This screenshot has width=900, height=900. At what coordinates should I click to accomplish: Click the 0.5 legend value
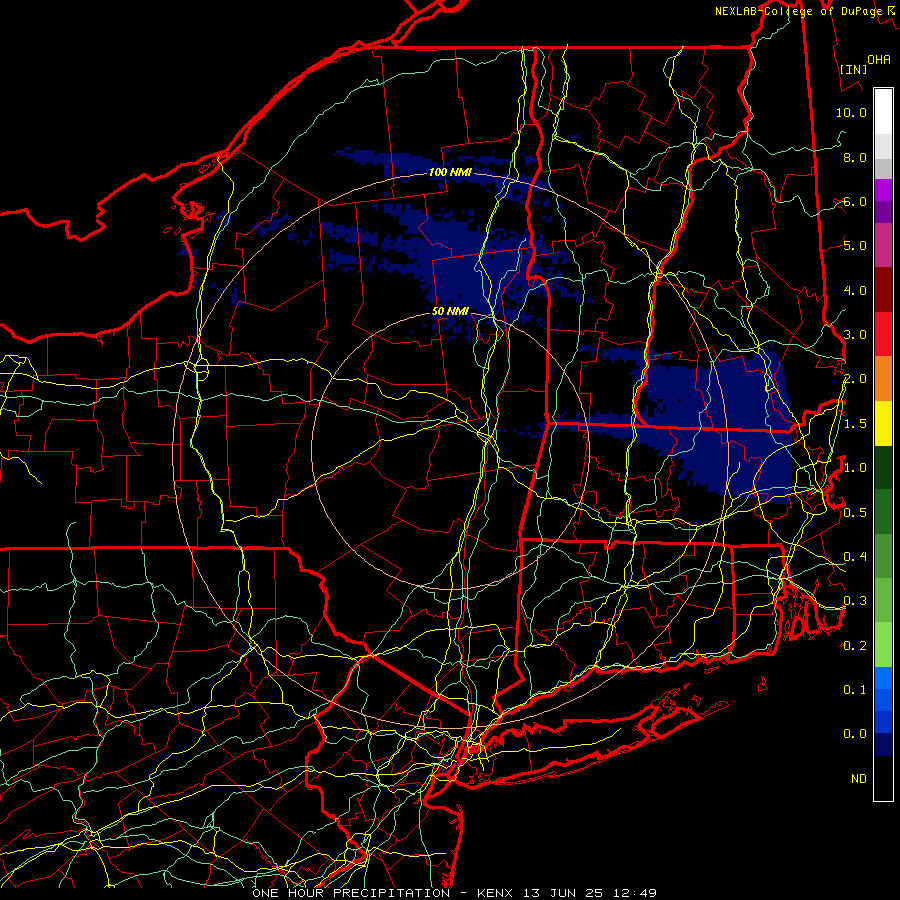pos(855,513)
